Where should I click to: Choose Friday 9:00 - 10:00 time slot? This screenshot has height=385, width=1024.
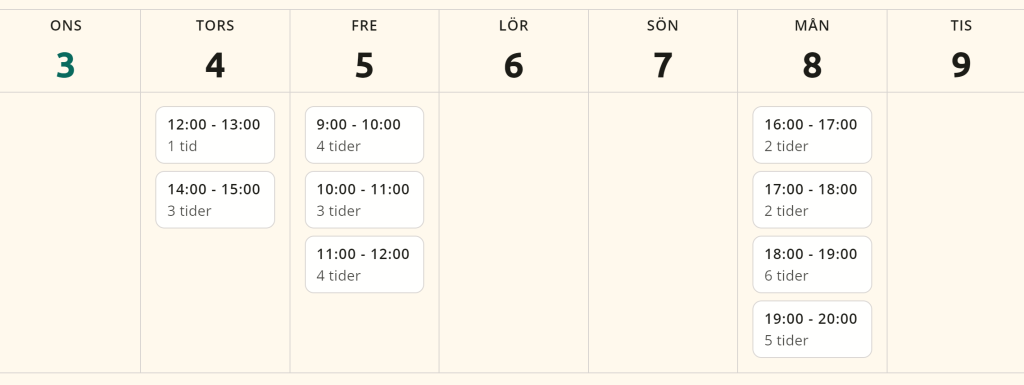click(x=364, y=135)
